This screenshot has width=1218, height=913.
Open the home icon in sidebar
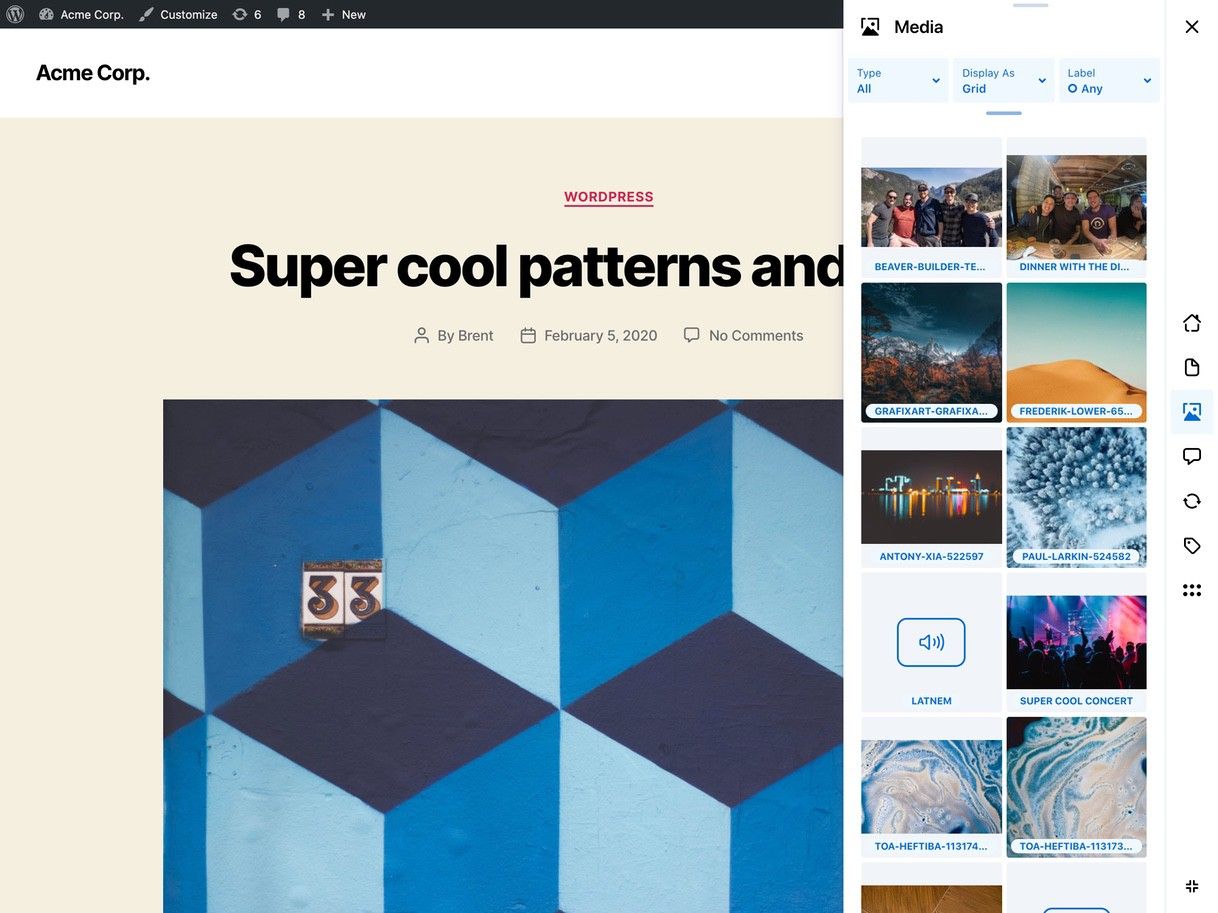point(1191,323)
